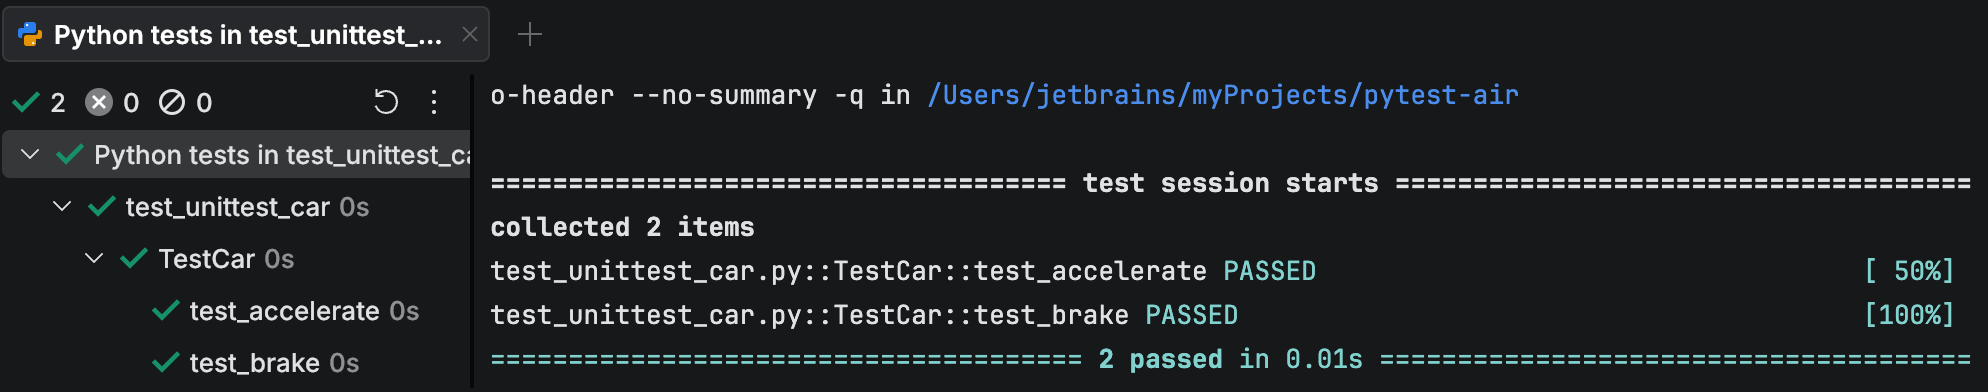Open the three-dot more options menu

434,102
